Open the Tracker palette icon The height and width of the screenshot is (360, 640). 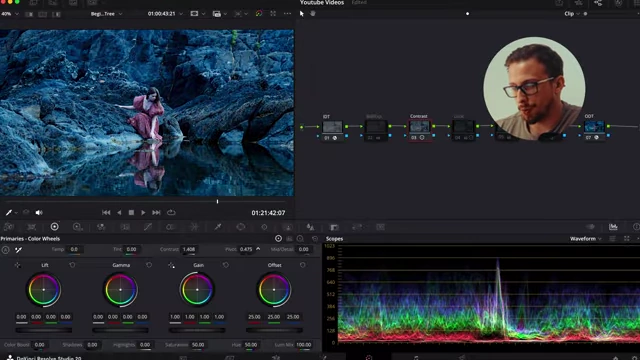(x=264, y=227)
